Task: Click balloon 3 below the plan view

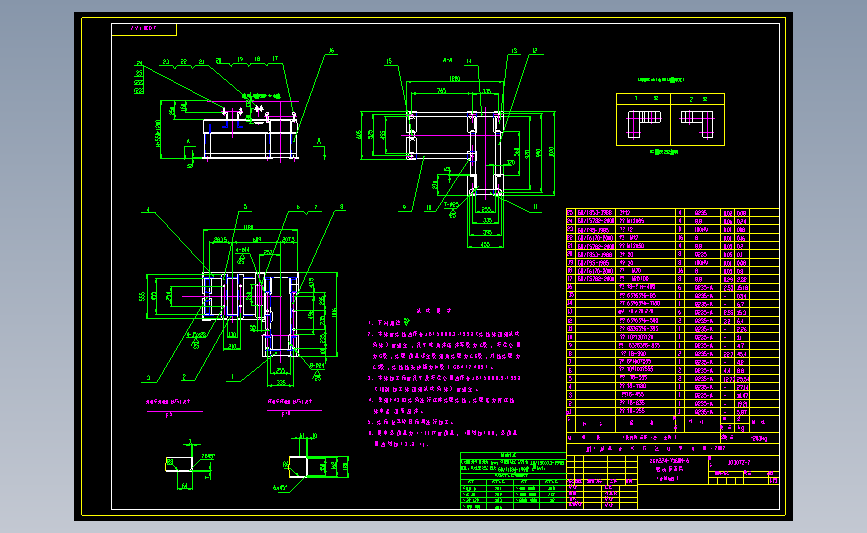Action: click(x=148, y=378)
